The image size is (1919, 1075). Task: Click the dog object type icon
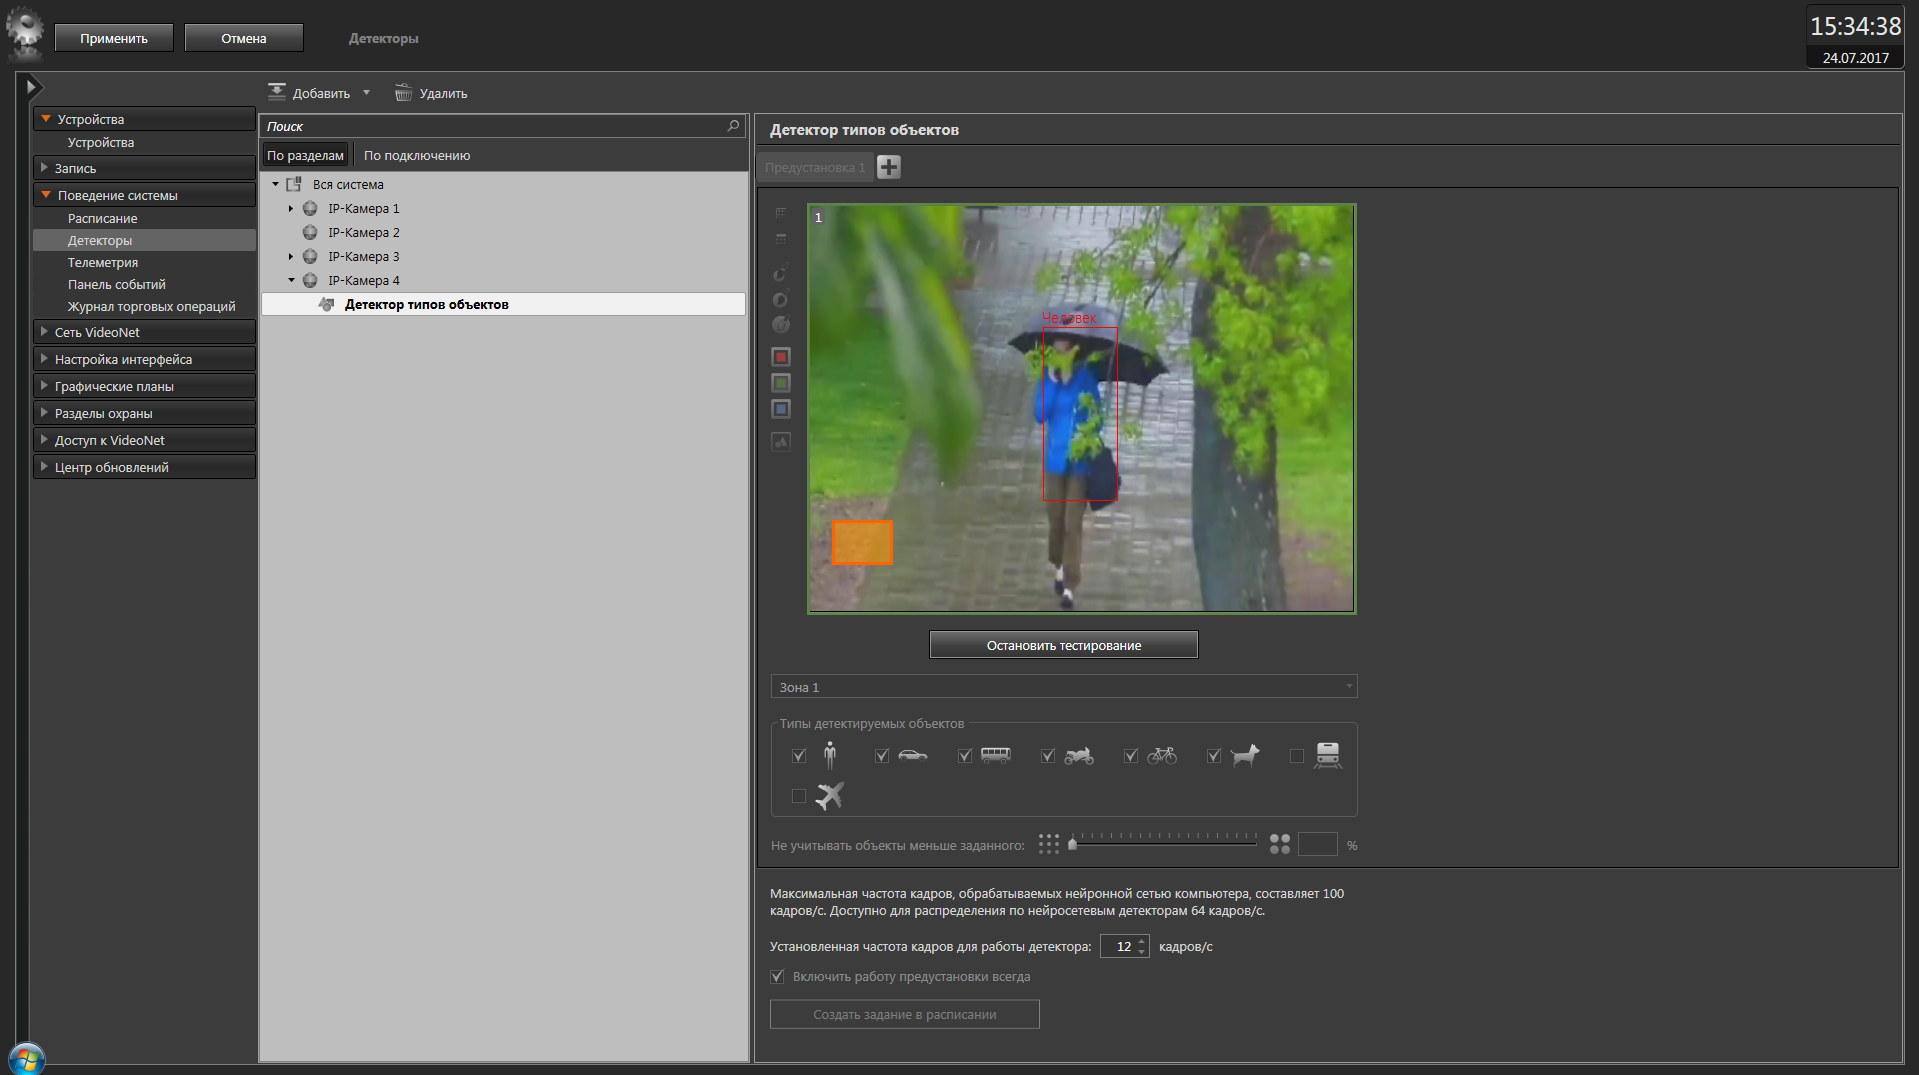point(1245,755)
